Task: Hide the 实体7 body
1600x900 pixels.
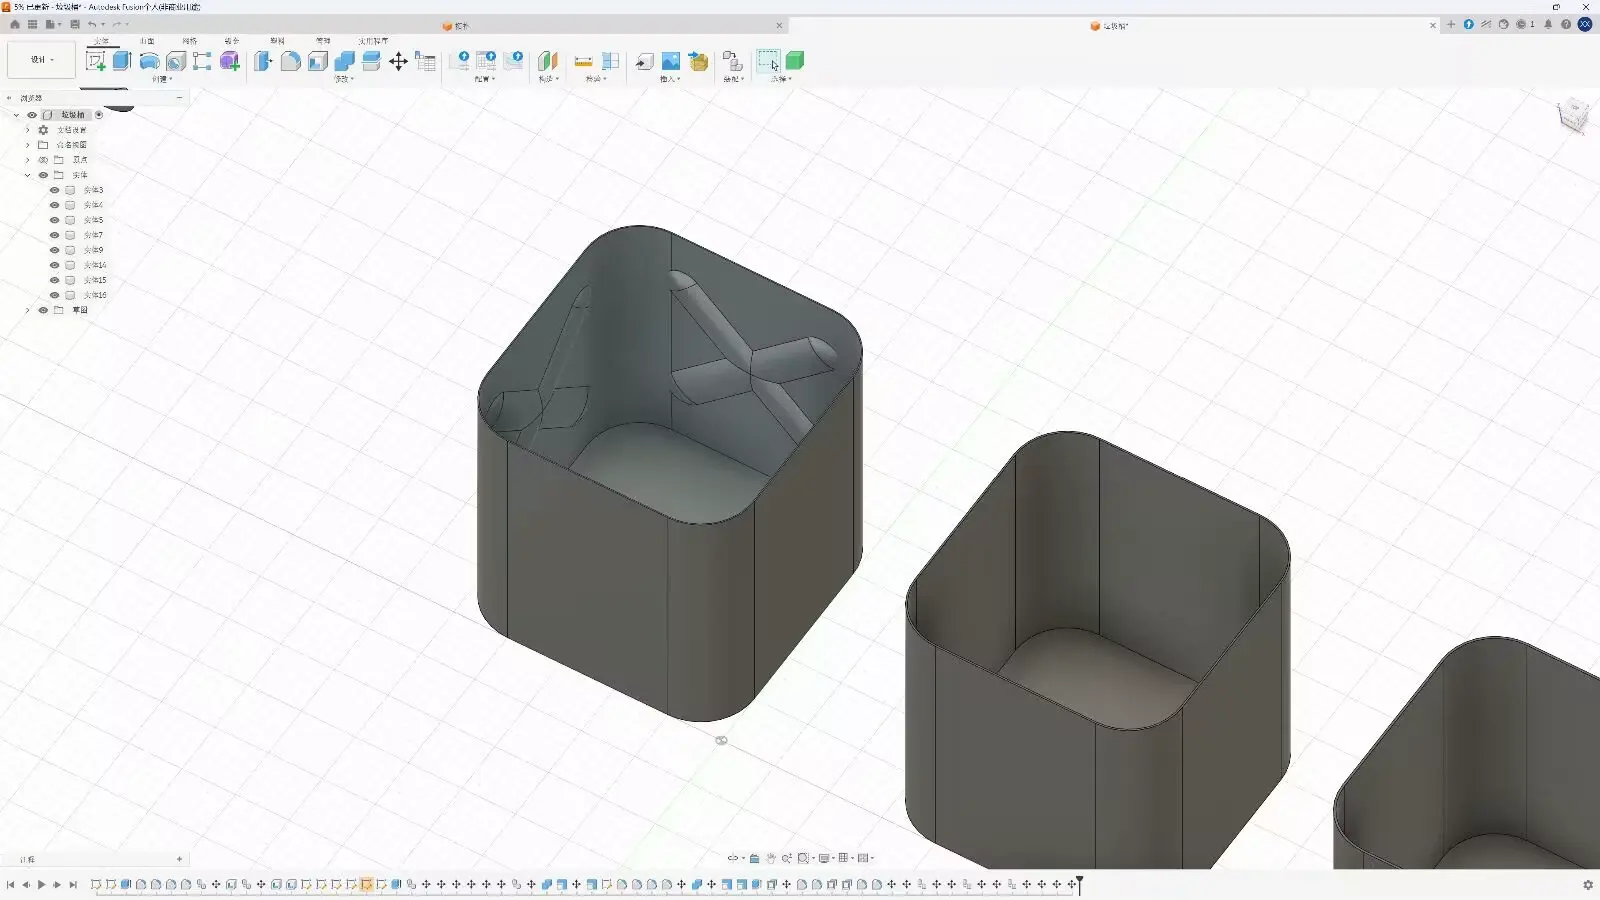Action: 55,235
